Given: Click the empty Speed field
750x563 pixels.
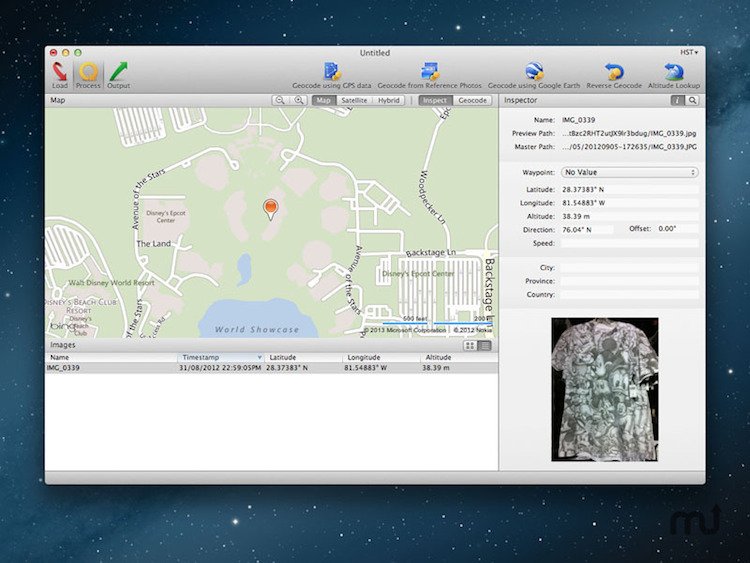Looking at the screenshot, I should tap(629, 243).
